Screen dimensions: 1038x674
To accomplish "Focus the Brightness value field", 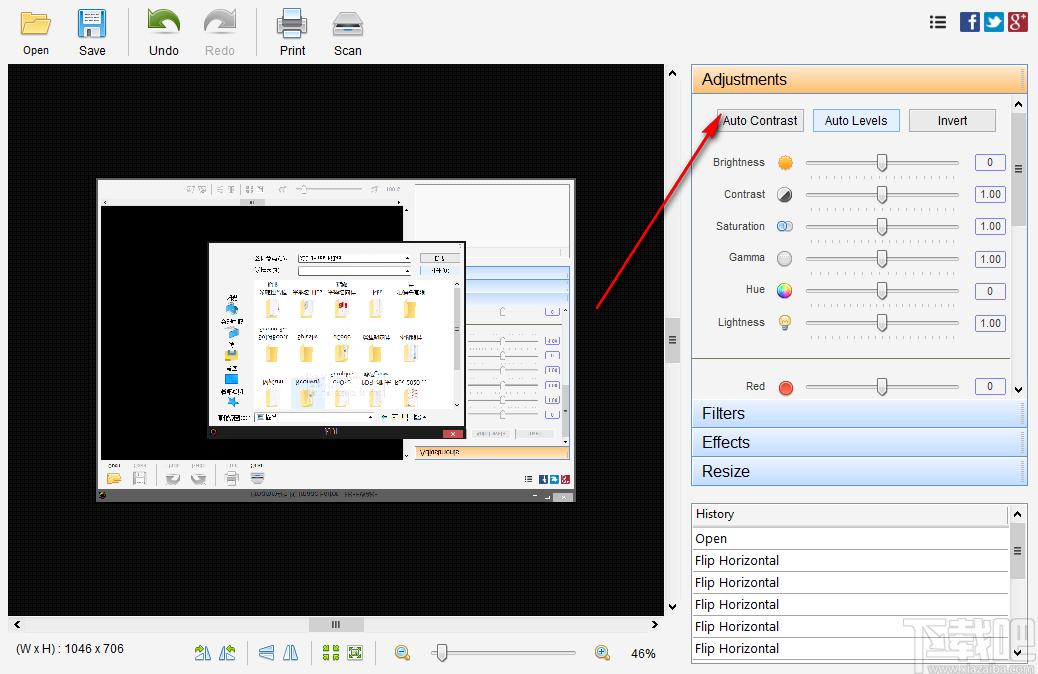I will (990, 162).
